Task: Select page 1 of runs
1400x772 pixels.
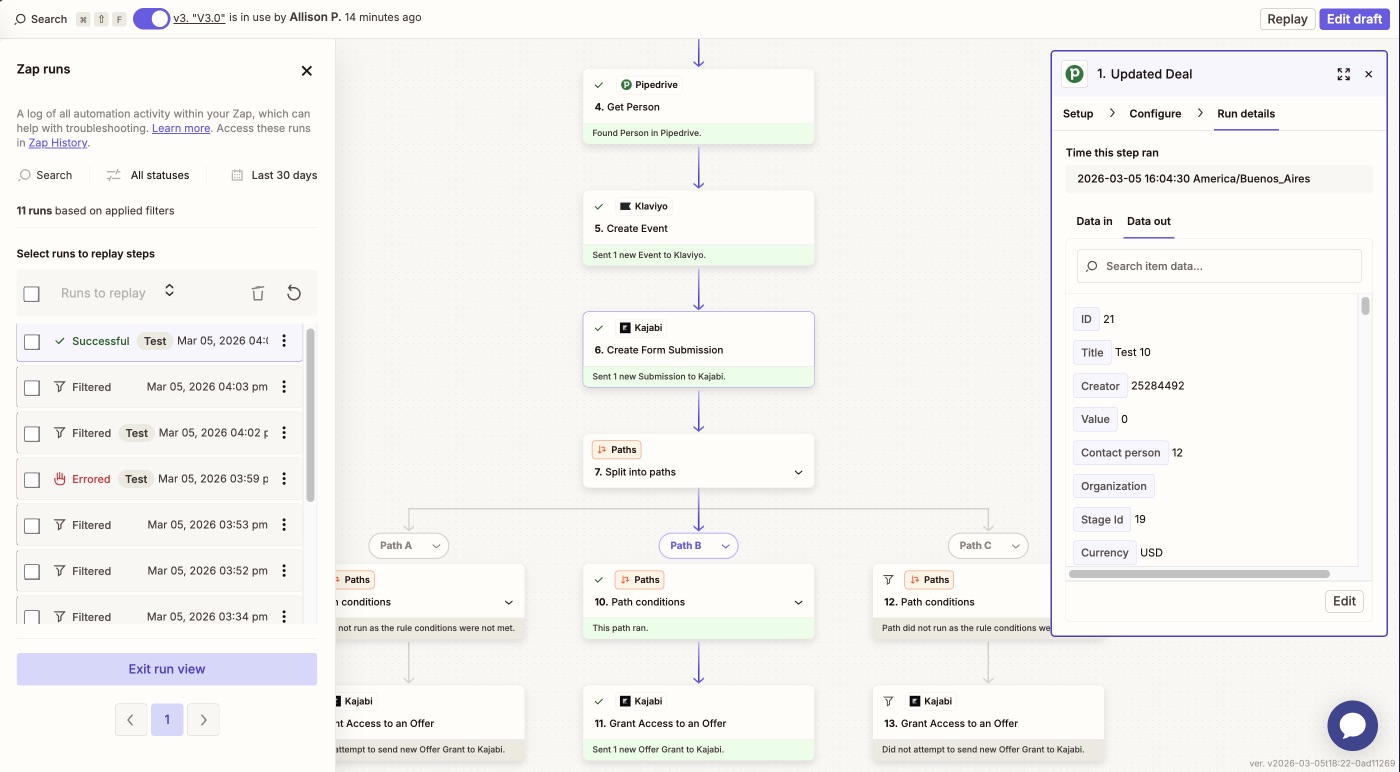Action: coord(167,720)
